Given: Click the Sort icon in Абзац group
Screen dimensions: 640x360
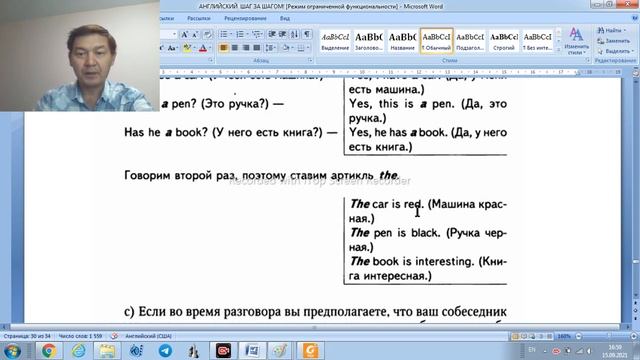Looking at the screenshot, I should click(295, 34).
